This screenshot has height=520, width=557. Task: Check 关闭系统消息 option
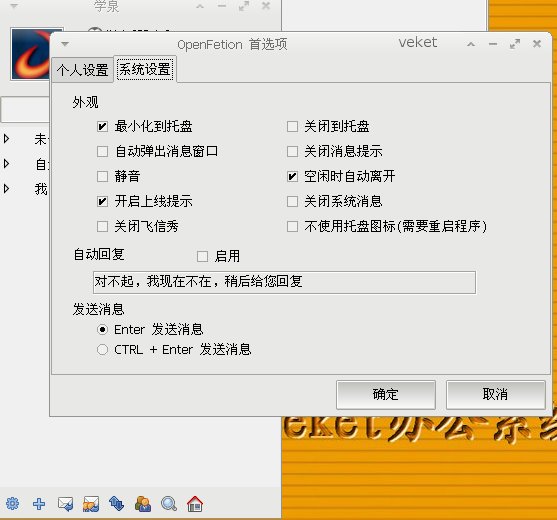tap(292, 202)
